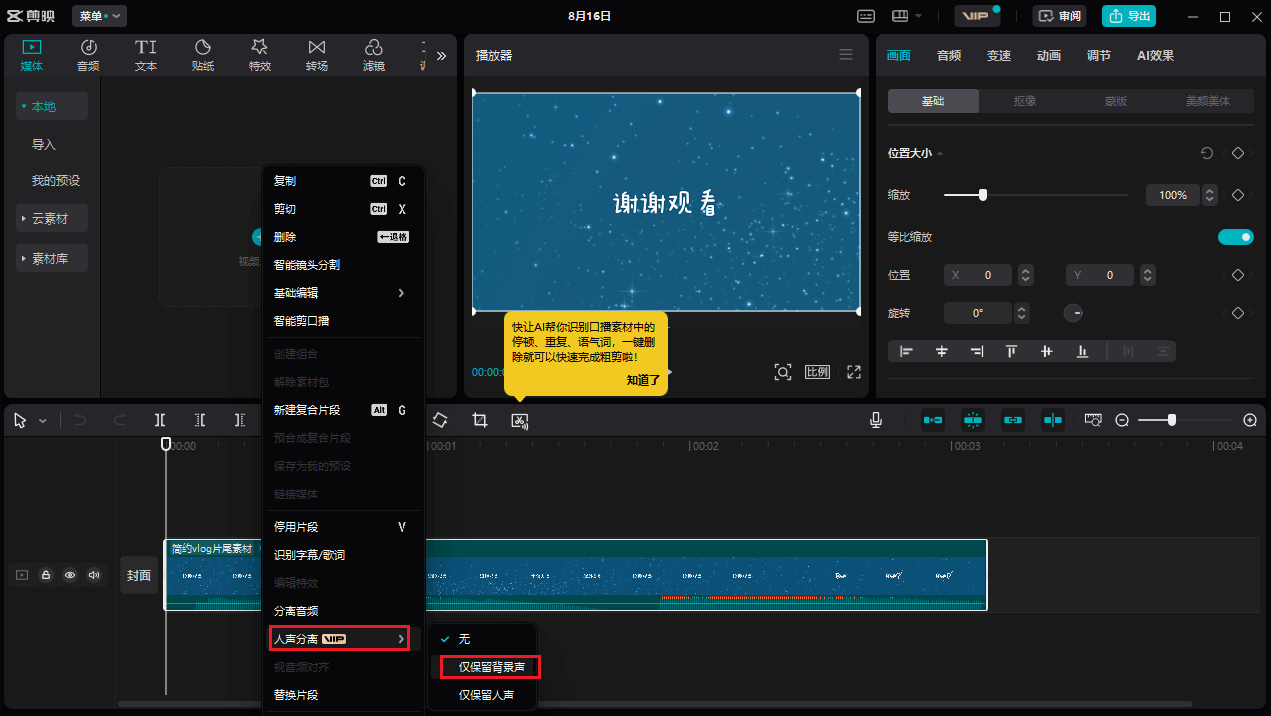The width and height of the screenshot is (1271, 716).
Task: Click the 封面 cover thumbnail on timeline
Action: point(140,575)
